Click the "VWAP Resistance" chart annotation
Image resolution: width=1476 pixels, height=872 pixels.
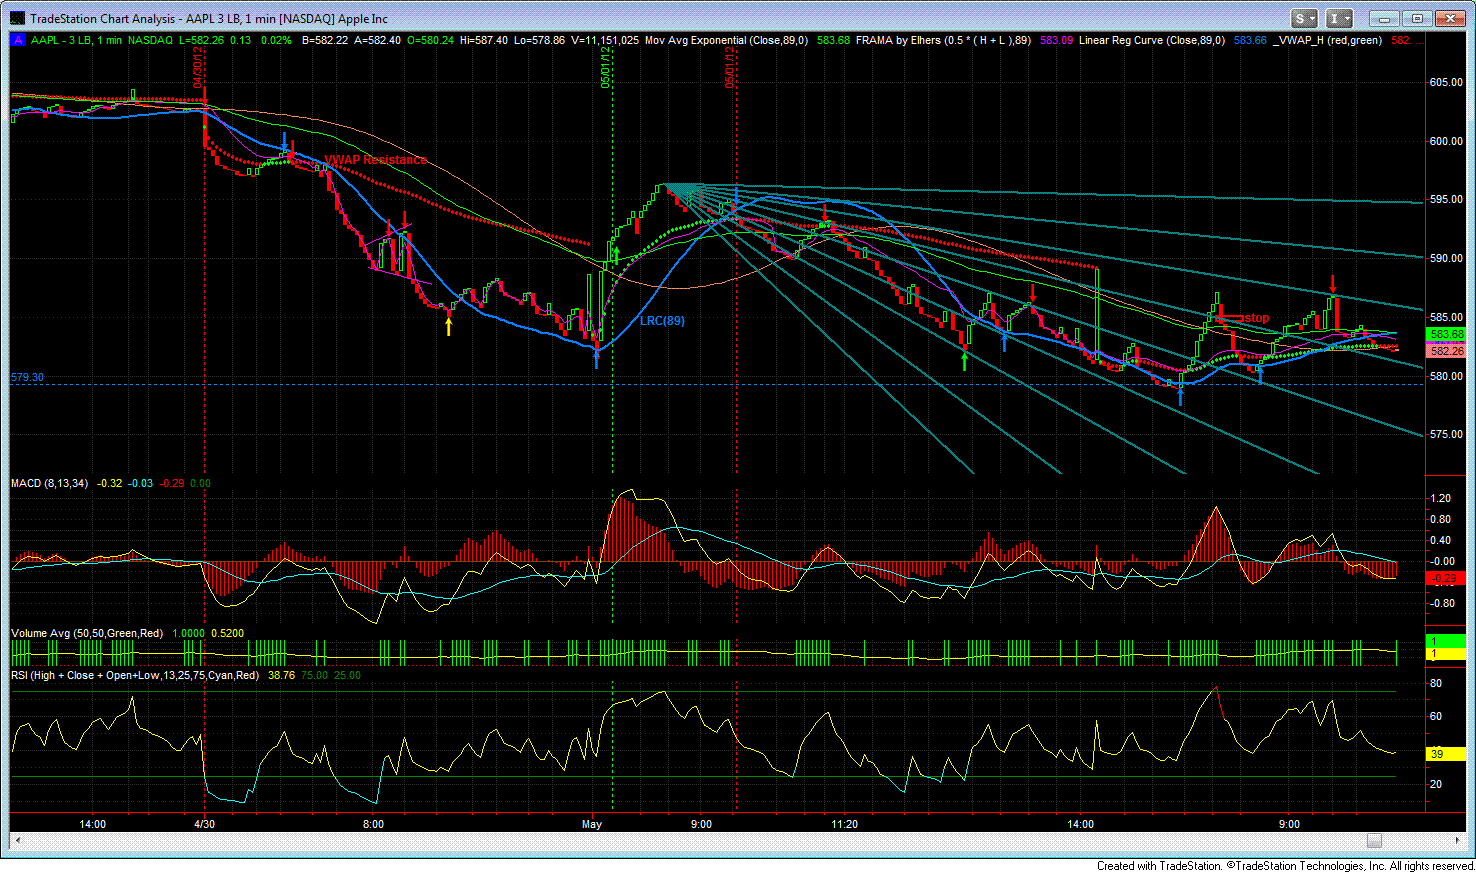[x=375, y=160]
